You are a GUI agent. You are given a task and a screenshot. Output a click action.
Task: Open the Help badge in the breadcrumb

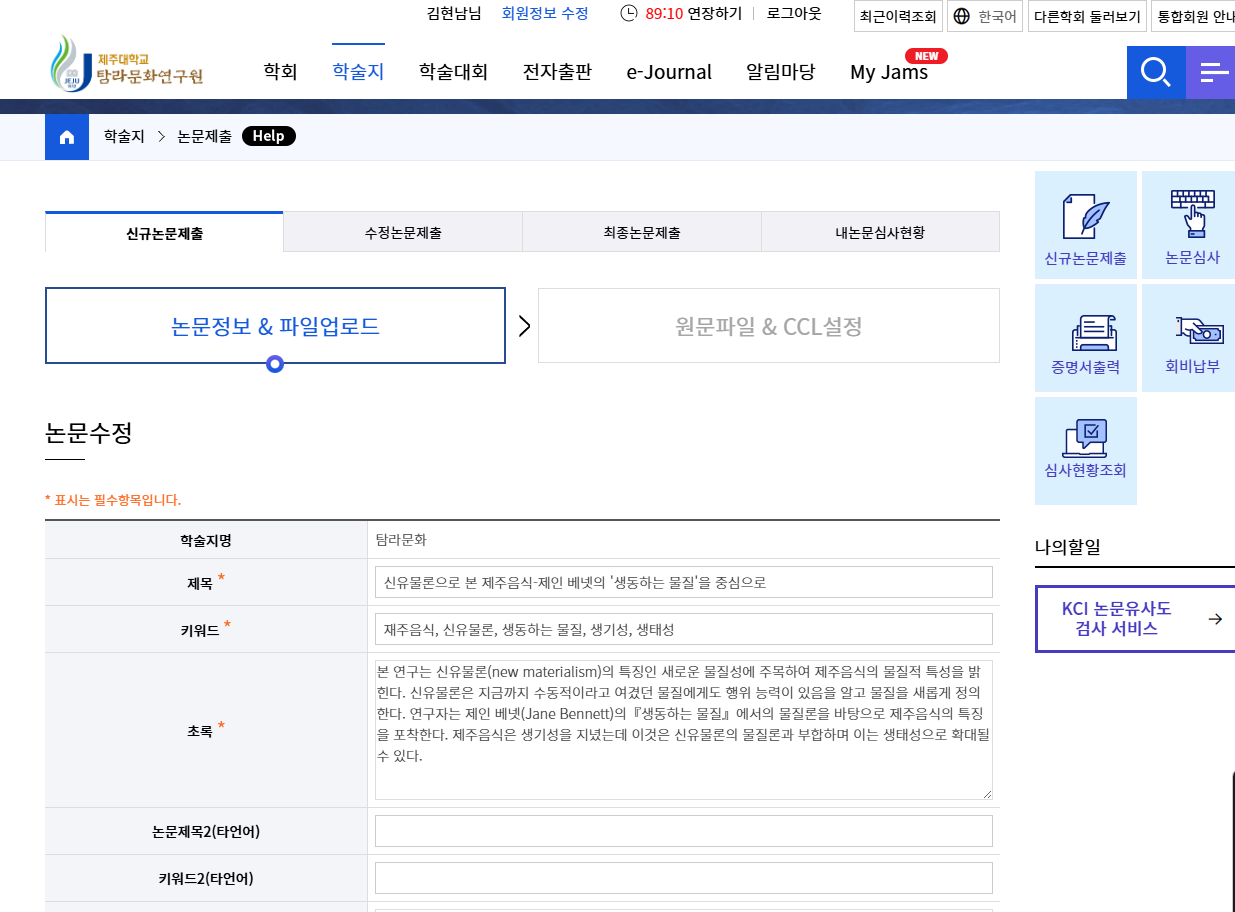click(x=268, y=136)
